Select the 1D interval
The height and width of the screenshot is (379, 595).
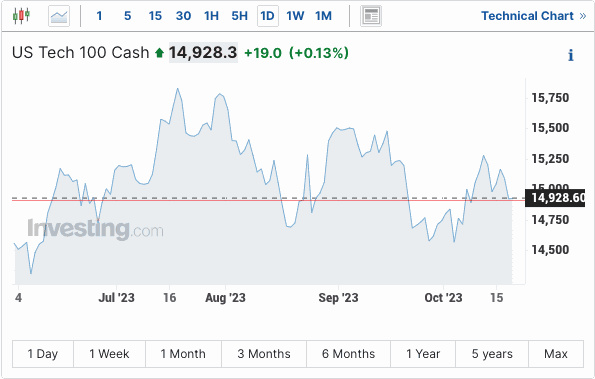tap(268, 16)
